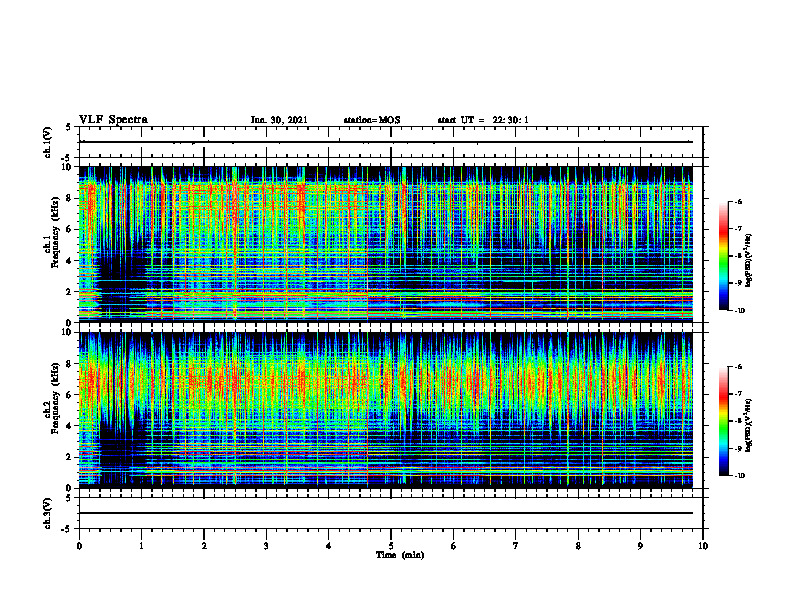792x612 pixels.
Task: Click the ch.1 colorbar unit label
Action: coord(749,261)
